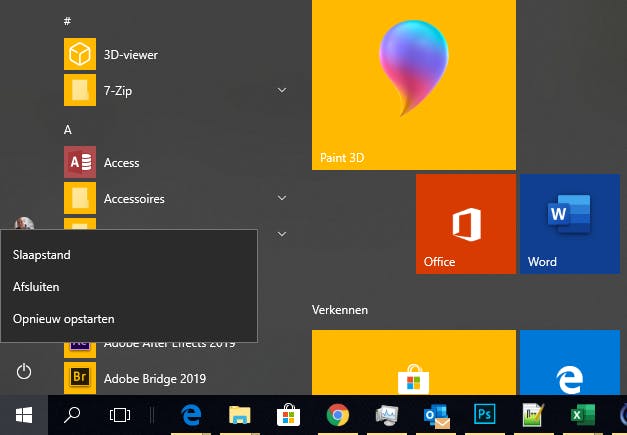Screen dimensions: 627x435
Task: Open the user account avatar
Action: pyautogui.click(x=24, y=223)
